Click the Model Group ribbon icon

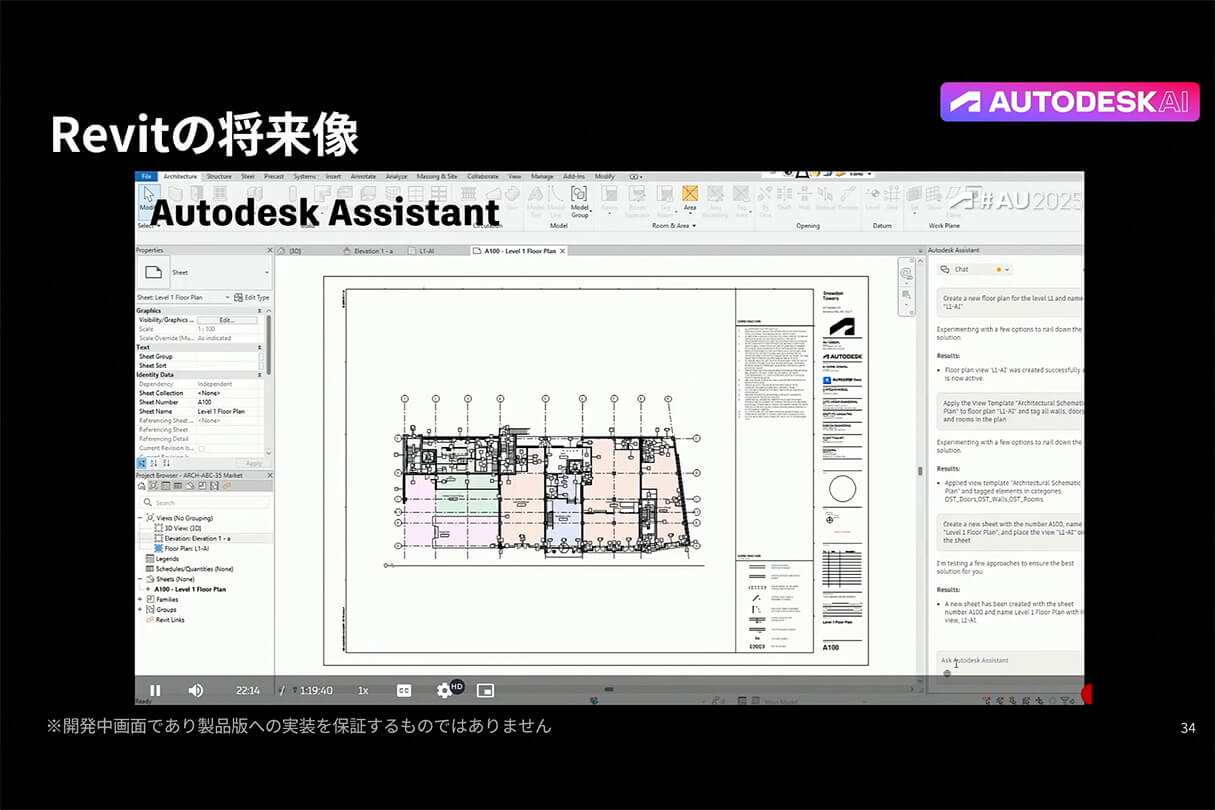click(x=579, y=198)
